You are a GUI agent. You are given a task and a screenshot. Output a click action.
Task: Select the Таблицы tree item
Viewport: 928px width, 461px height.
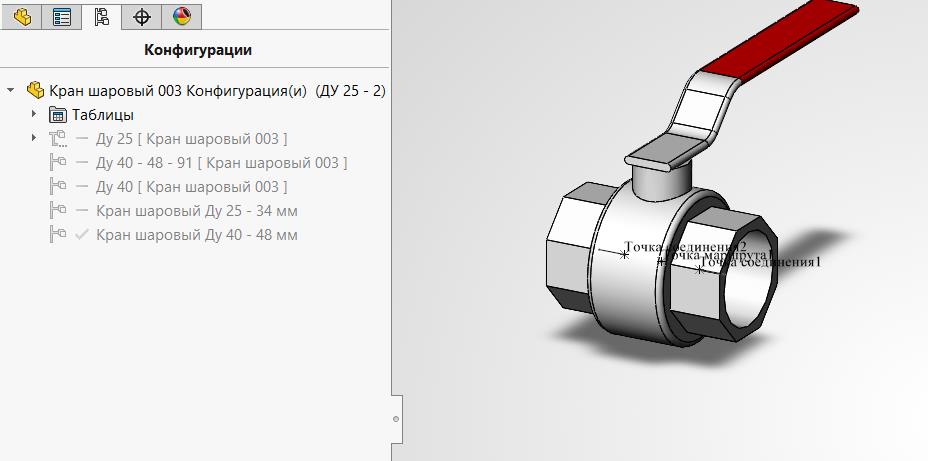click(103, 115)
